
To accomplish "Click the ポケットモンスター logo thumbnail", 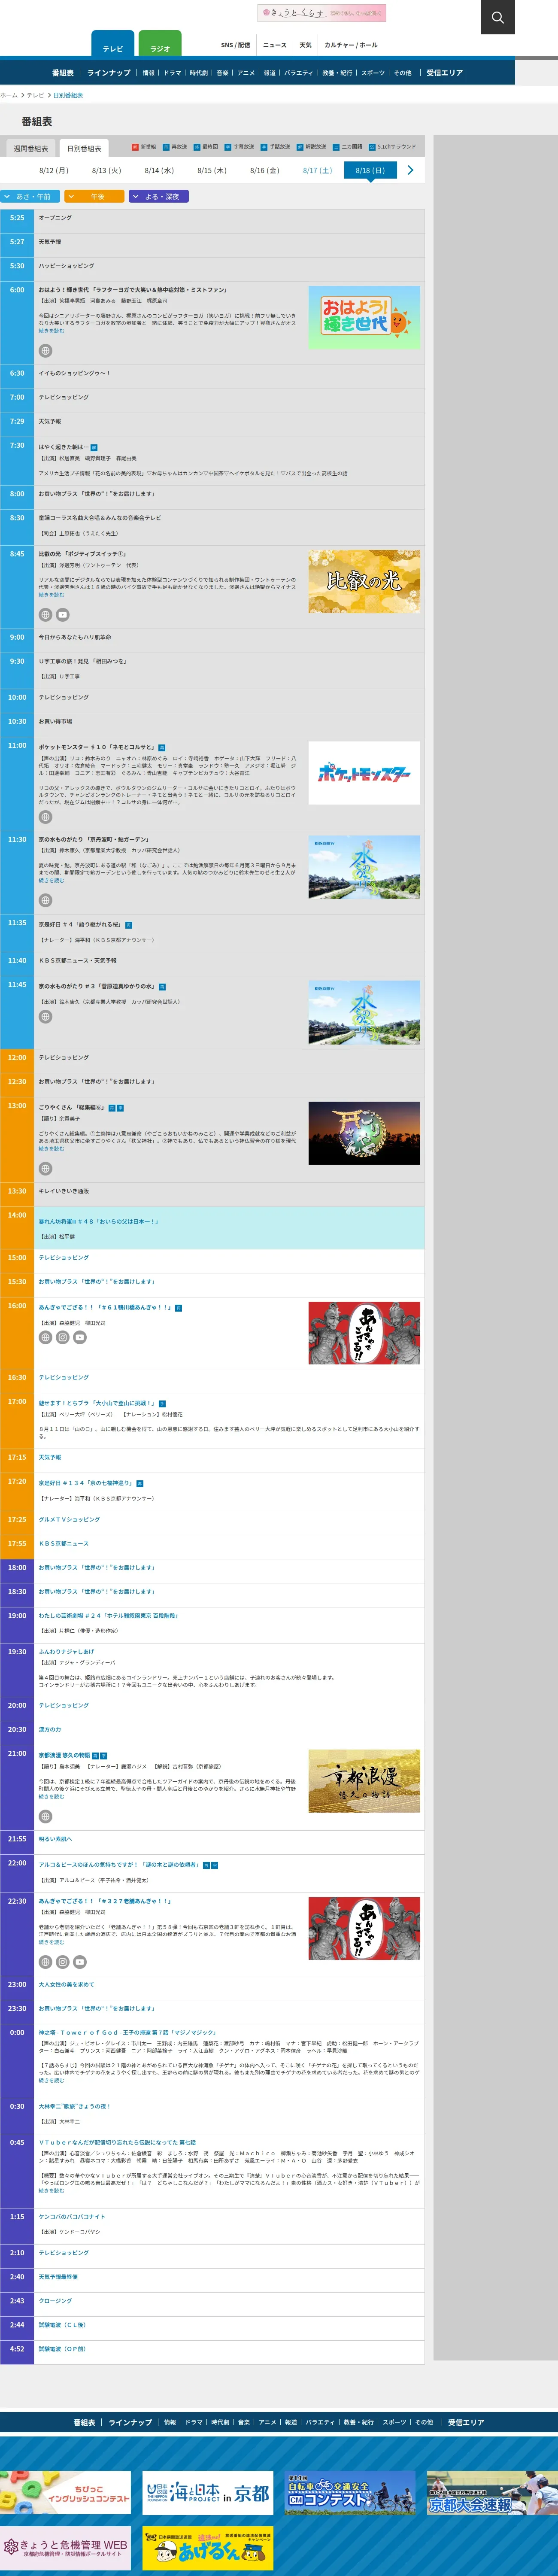I will tap(364, 773).
